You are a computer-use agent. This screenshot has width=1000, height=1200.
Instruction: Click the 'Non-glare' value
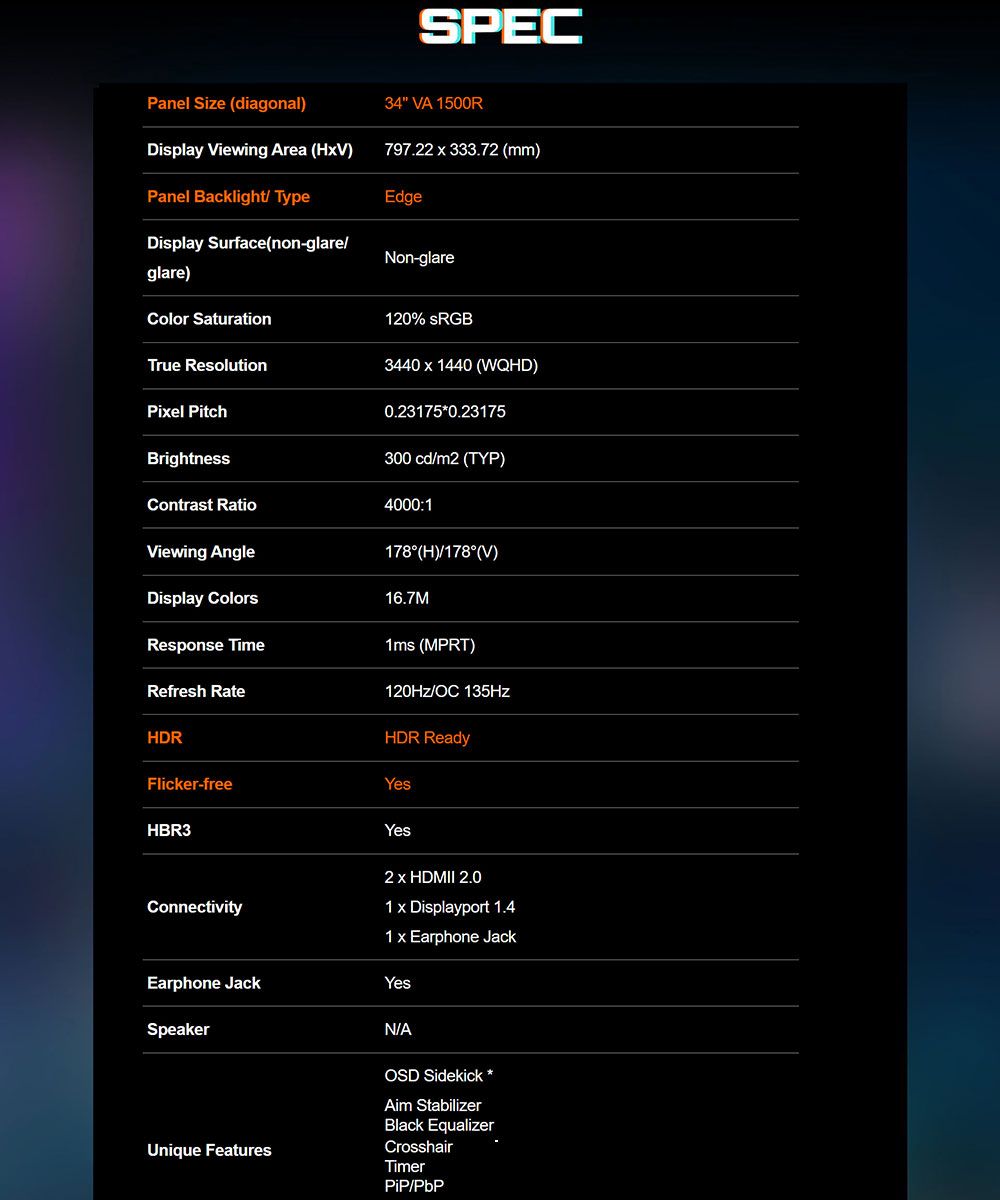click(x=419, y=258)
